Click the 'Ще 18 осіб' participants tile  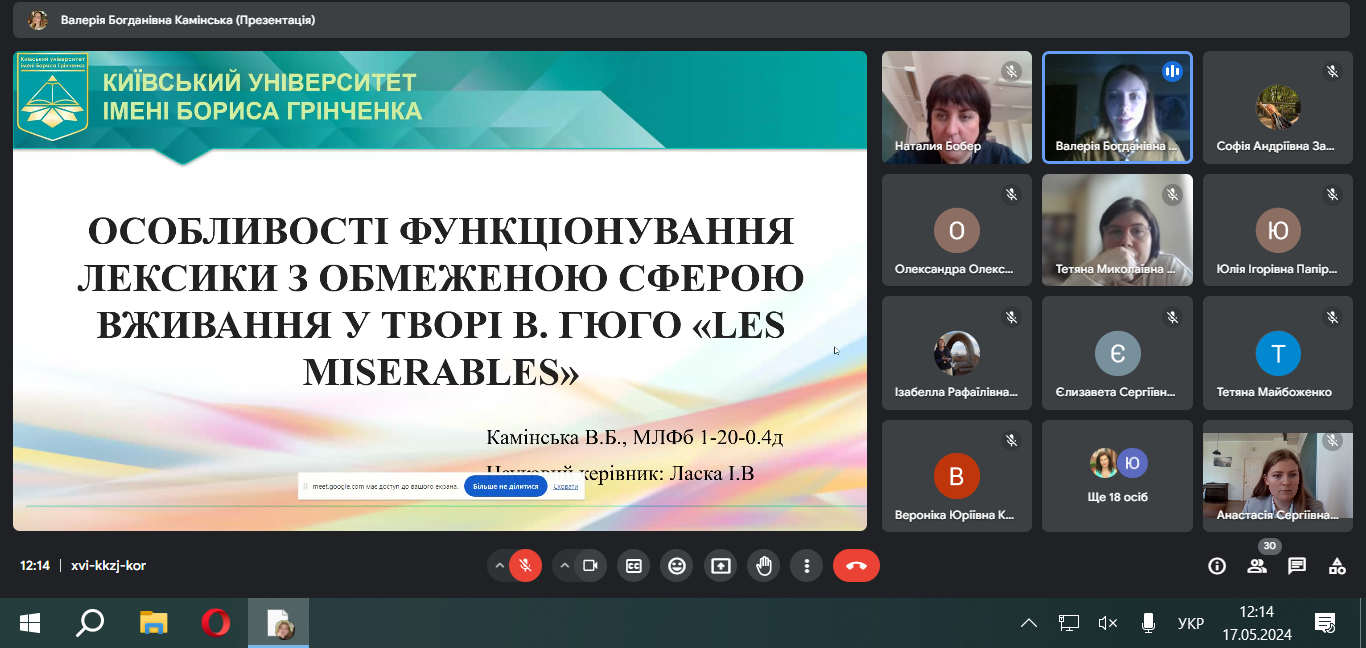(1117, 475)
